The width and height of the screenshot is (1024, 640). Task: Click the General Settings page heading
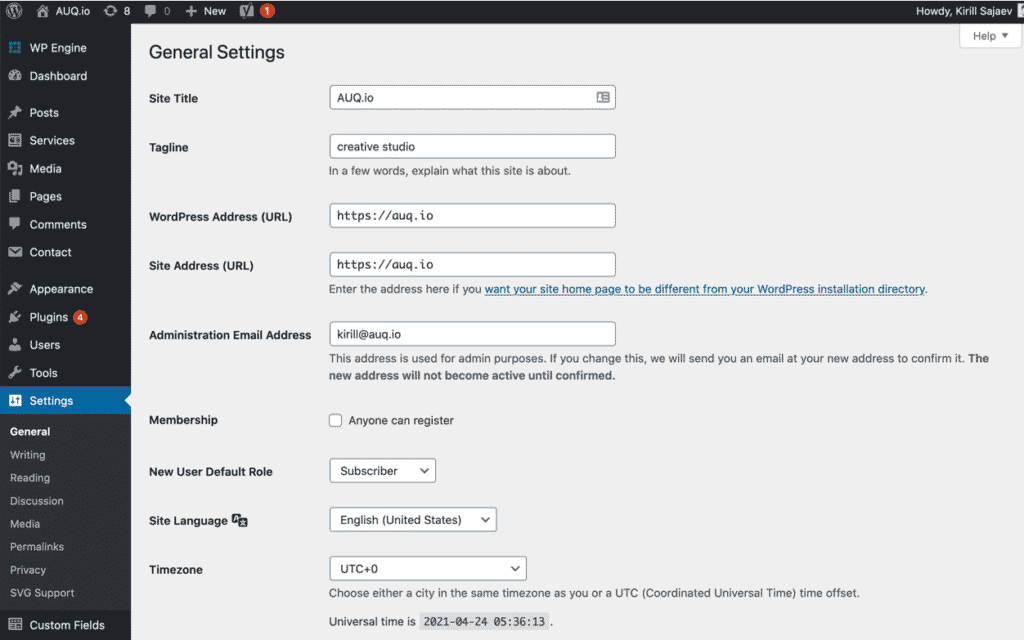217,52
